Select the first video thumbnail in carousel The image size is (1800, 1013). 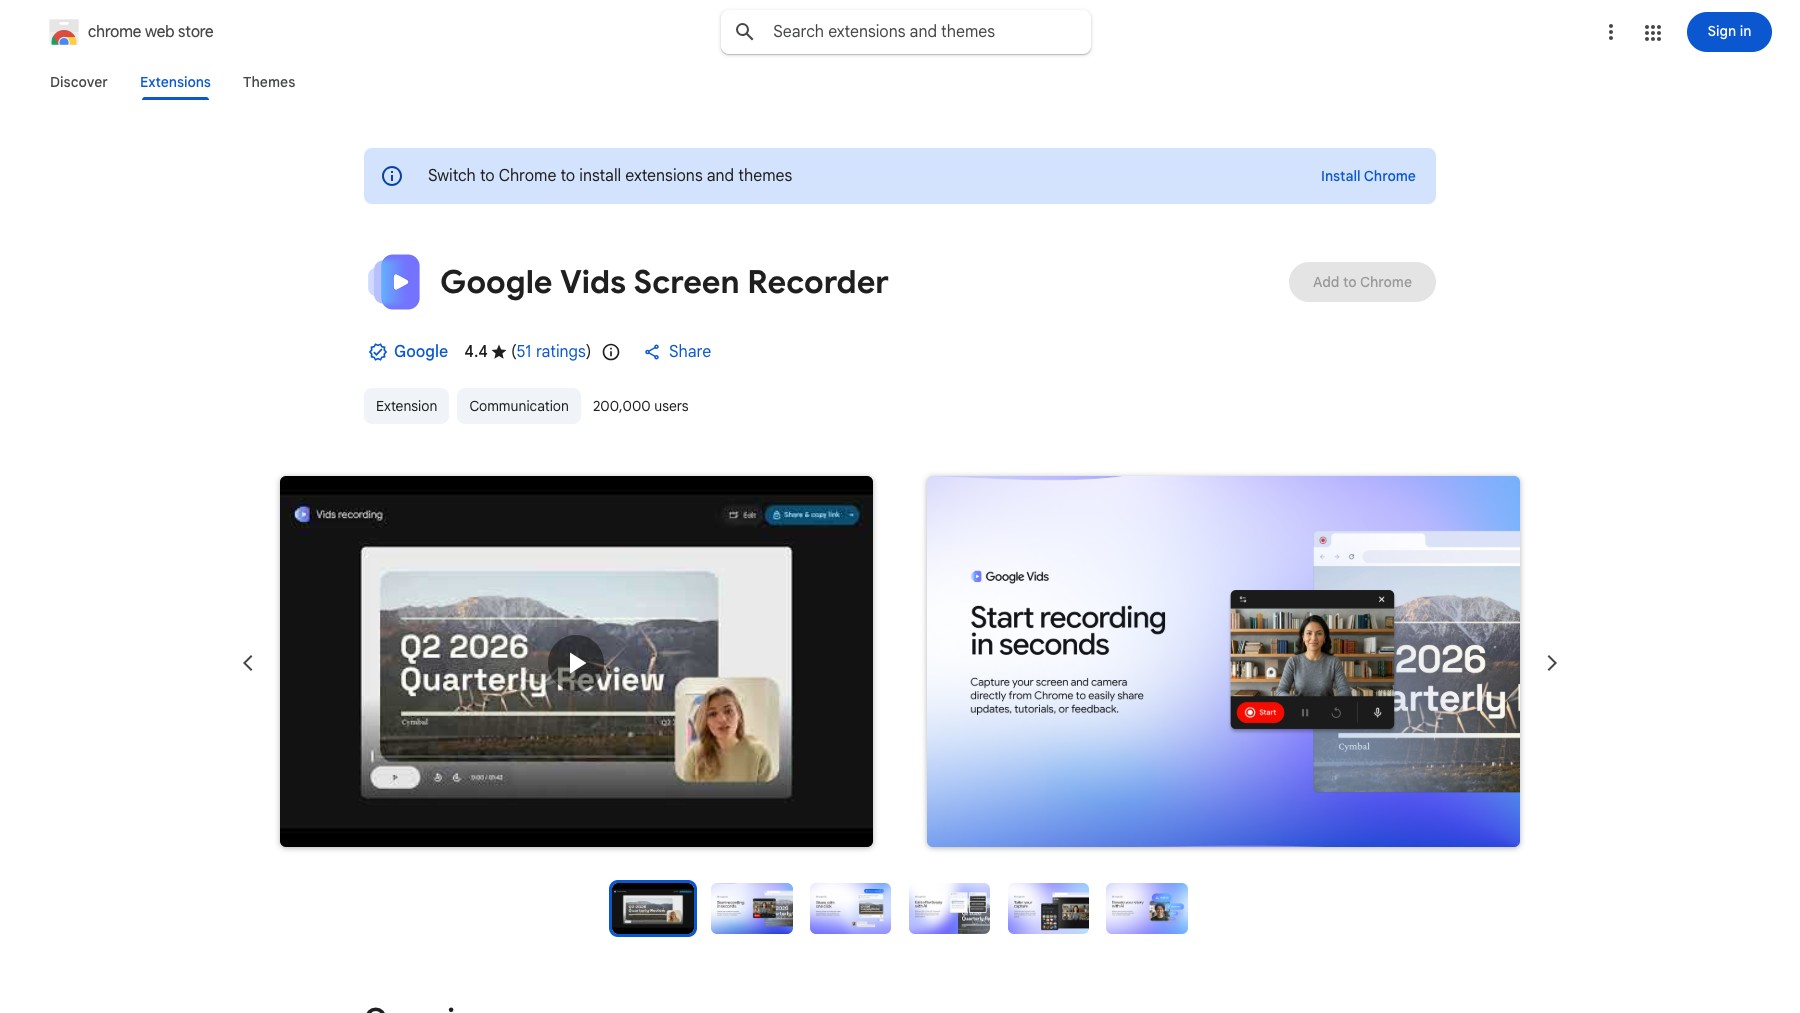point(653,908)
